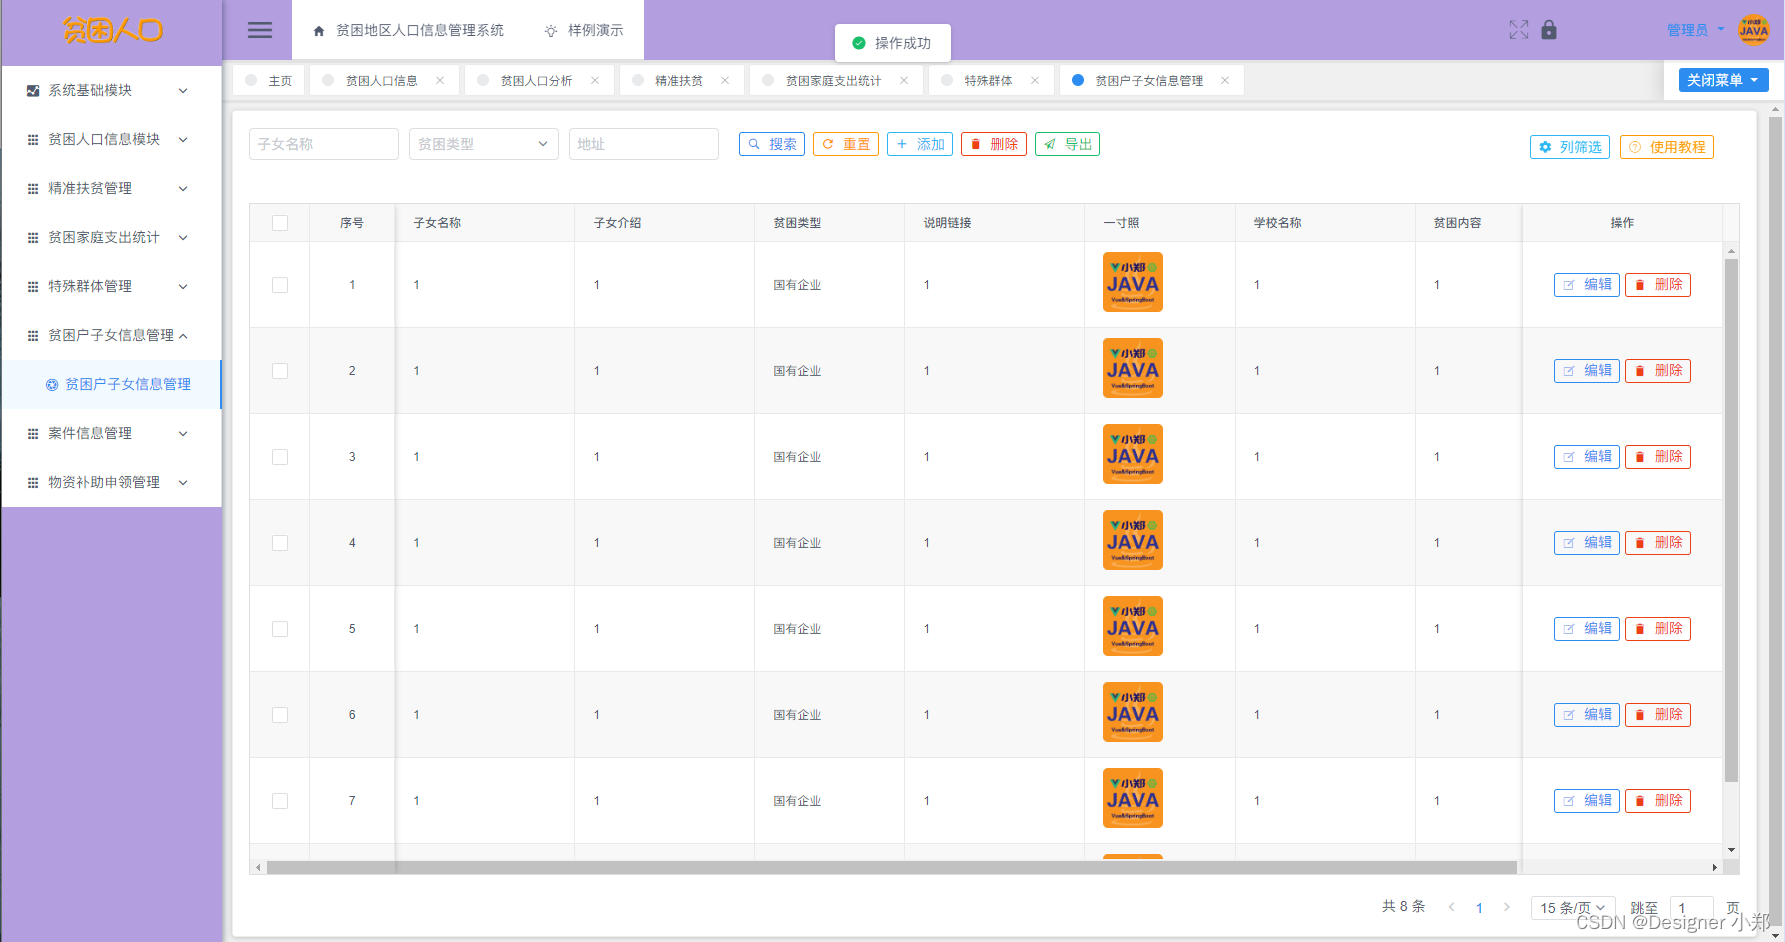The image size is (1785, 942).
Task: Click the table horizontal scrollbar
Action: [891, 867]
